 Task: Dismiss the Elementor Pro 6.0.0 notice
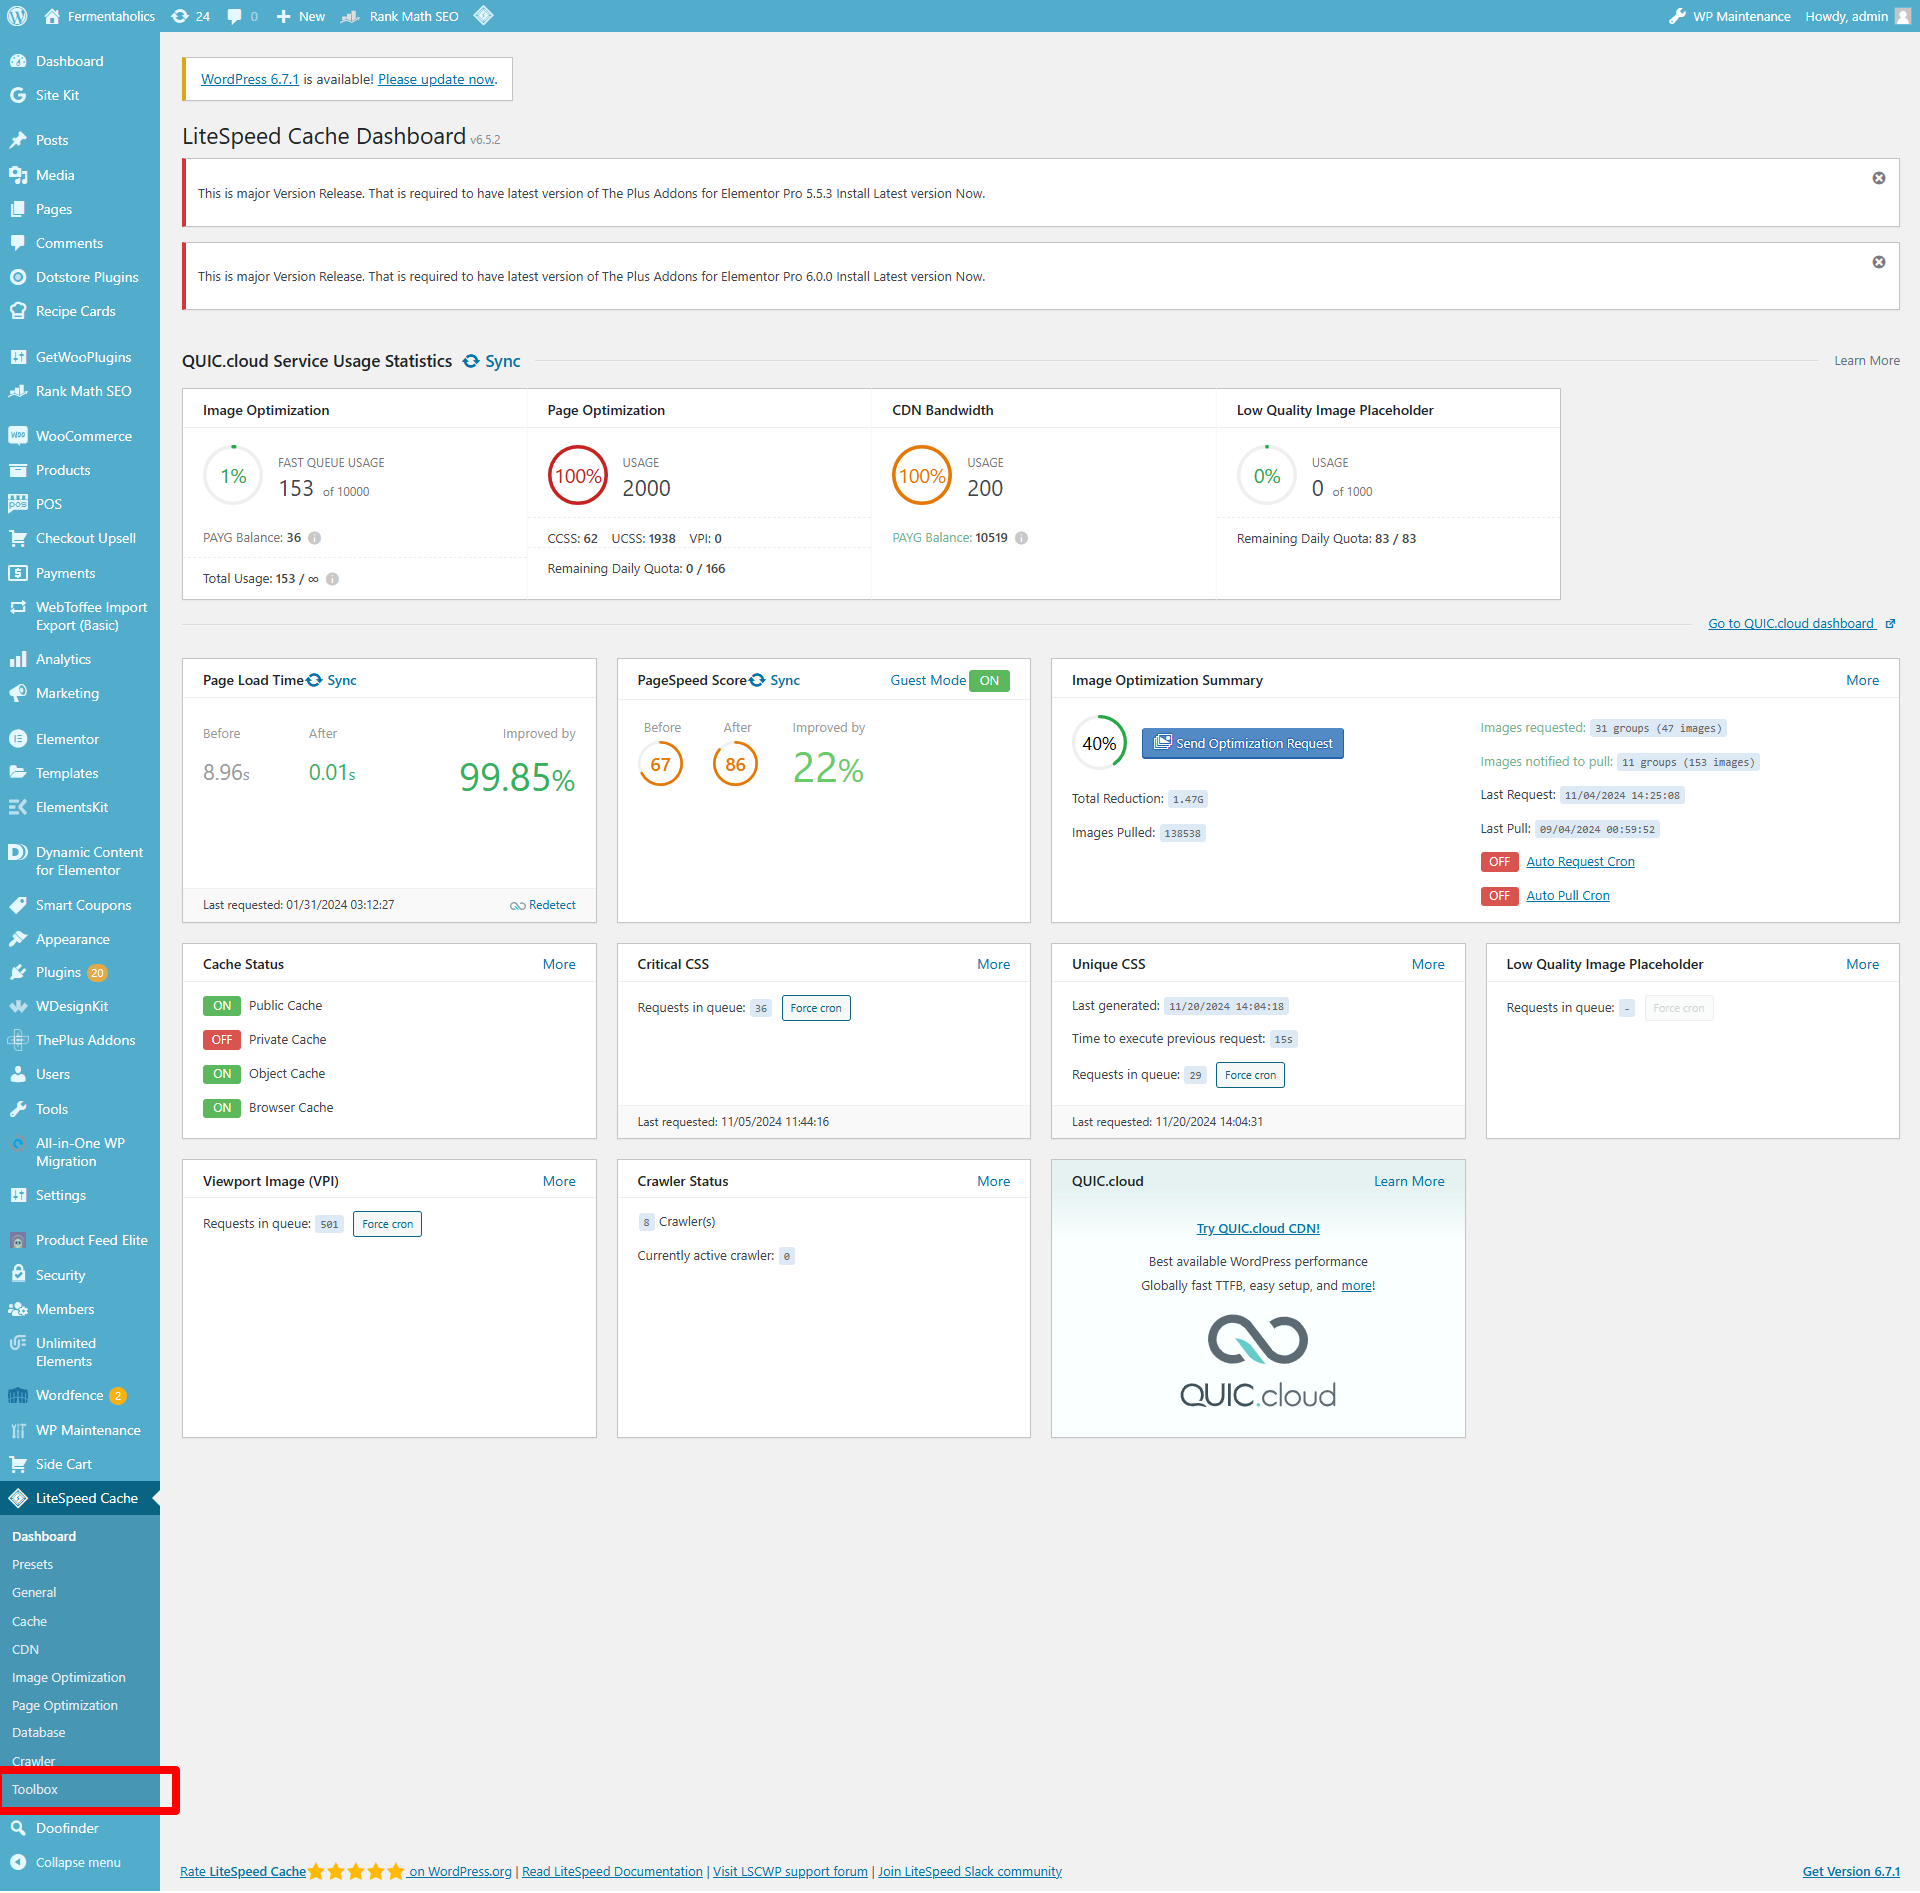pos(1879,262)
